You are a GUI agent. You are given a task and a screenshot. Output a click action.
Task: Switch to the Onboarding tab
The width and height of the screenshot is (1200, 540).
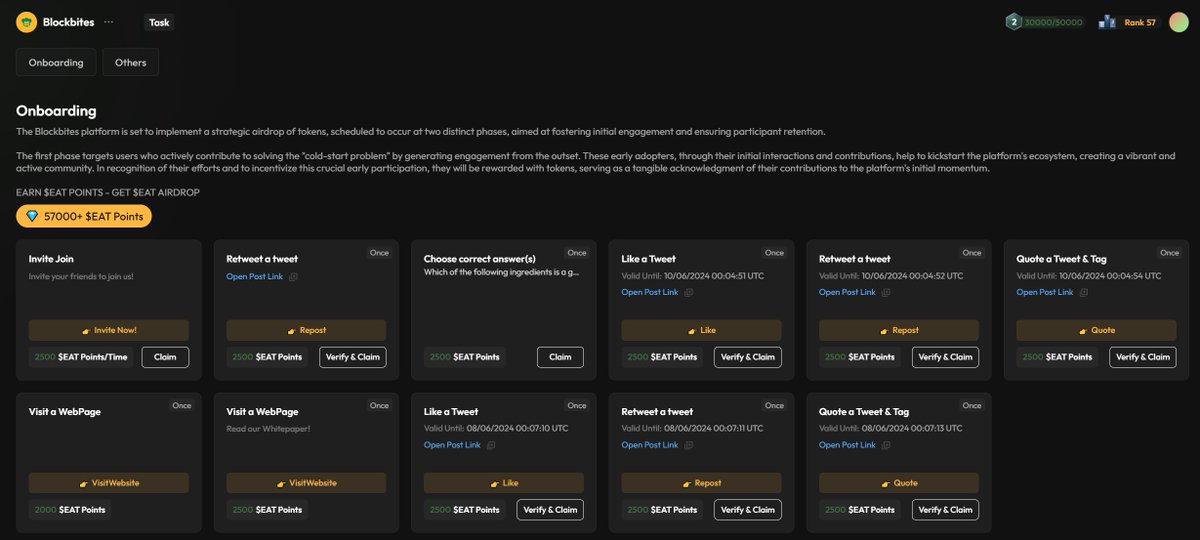tap(56, 62)
